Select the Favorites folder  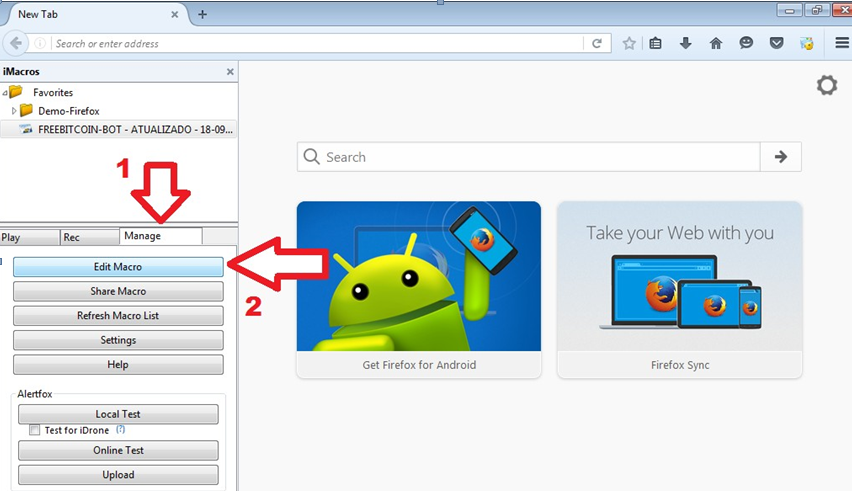click(53, 92)
